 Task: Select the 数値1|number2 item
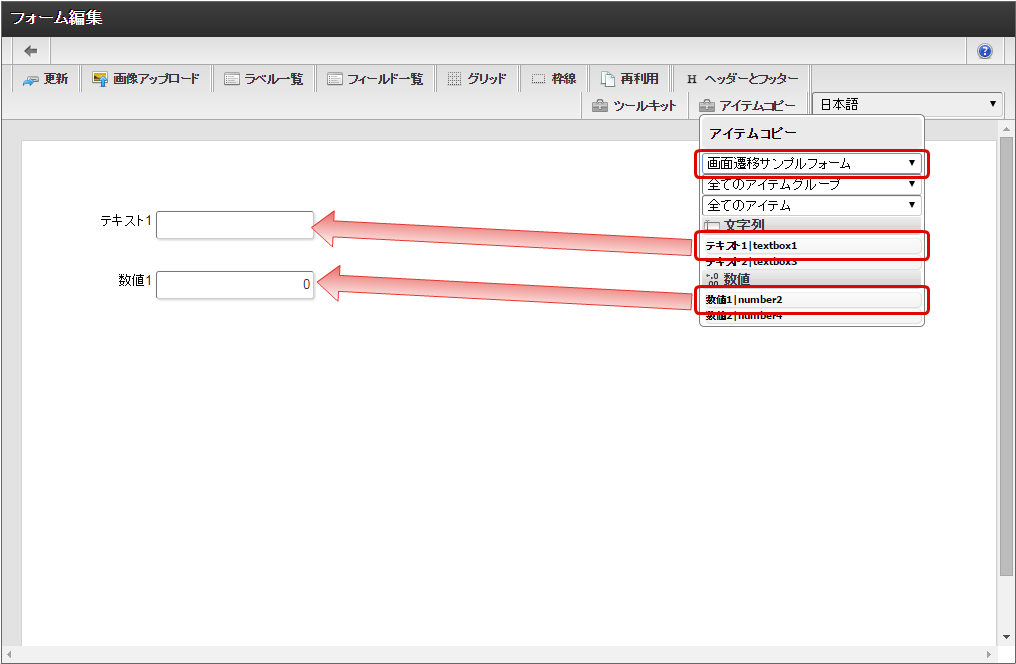coord(811,299)
